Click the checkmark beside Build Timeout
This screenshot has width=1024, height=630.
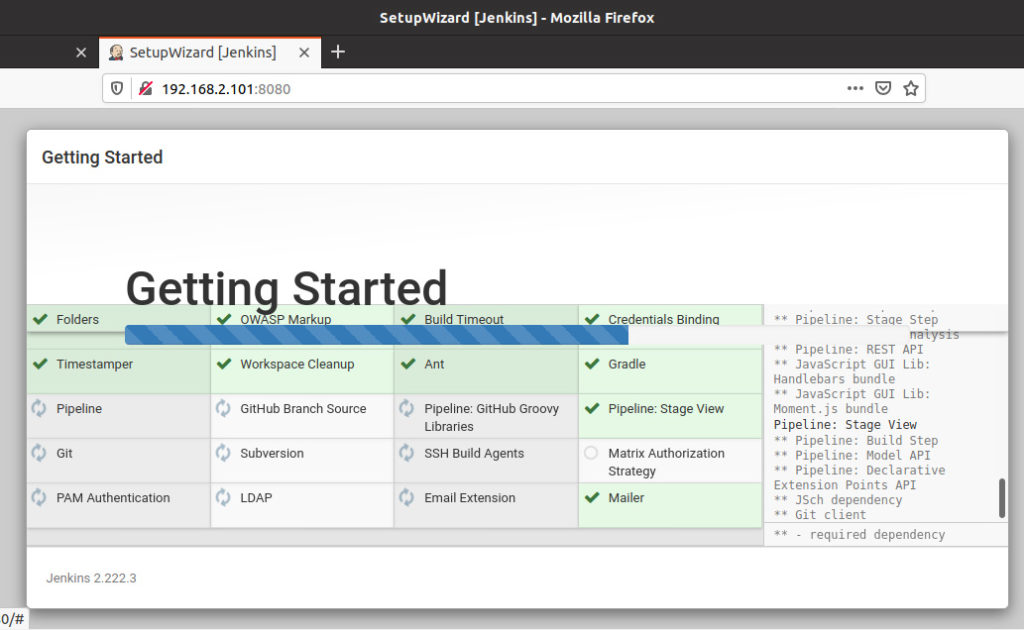click(x=408, y=319)
